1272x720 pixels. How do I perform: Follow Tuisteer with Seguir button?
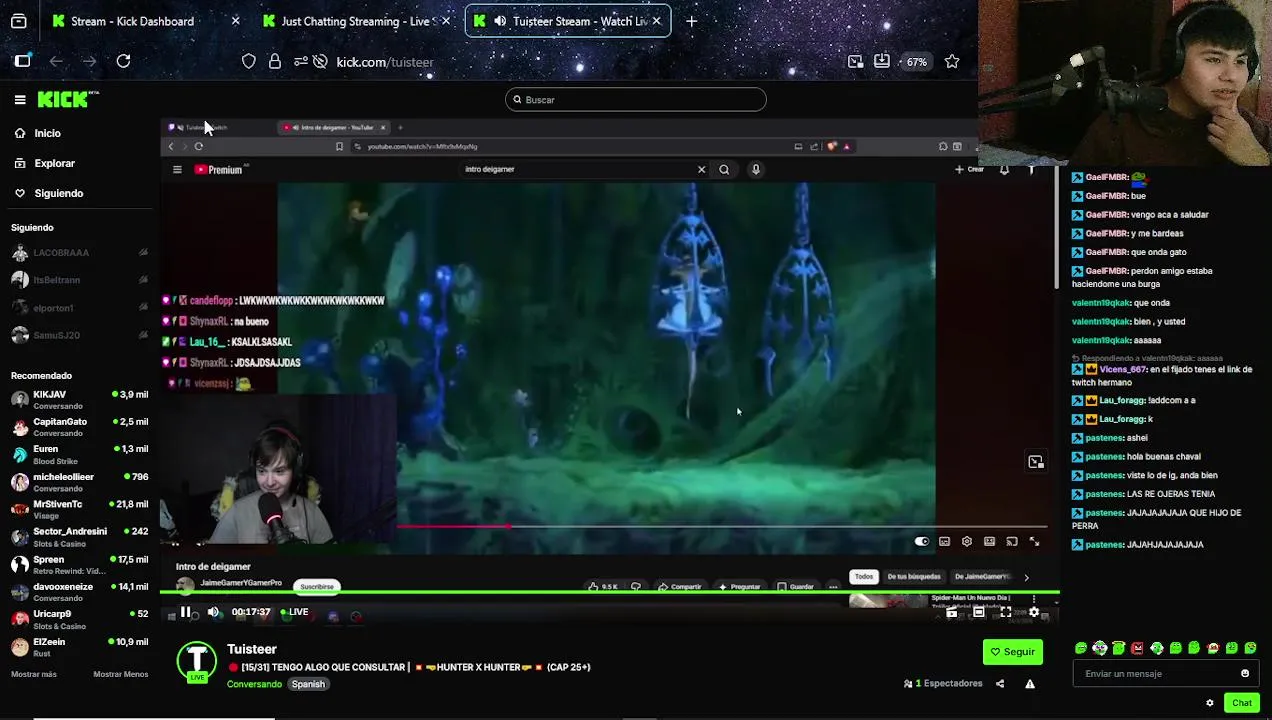(1013, 652)
